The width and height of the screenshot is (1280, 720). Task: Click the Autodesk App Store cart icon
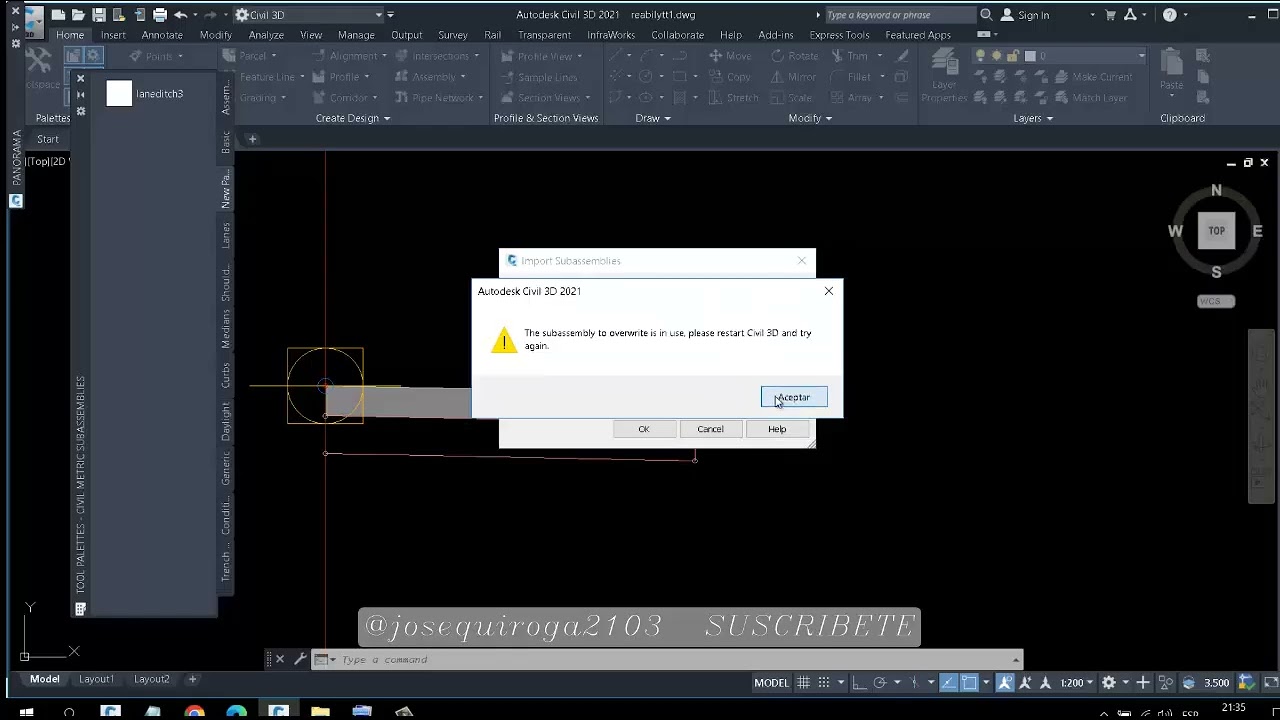pyautogui.click(x=1110, y=15)
